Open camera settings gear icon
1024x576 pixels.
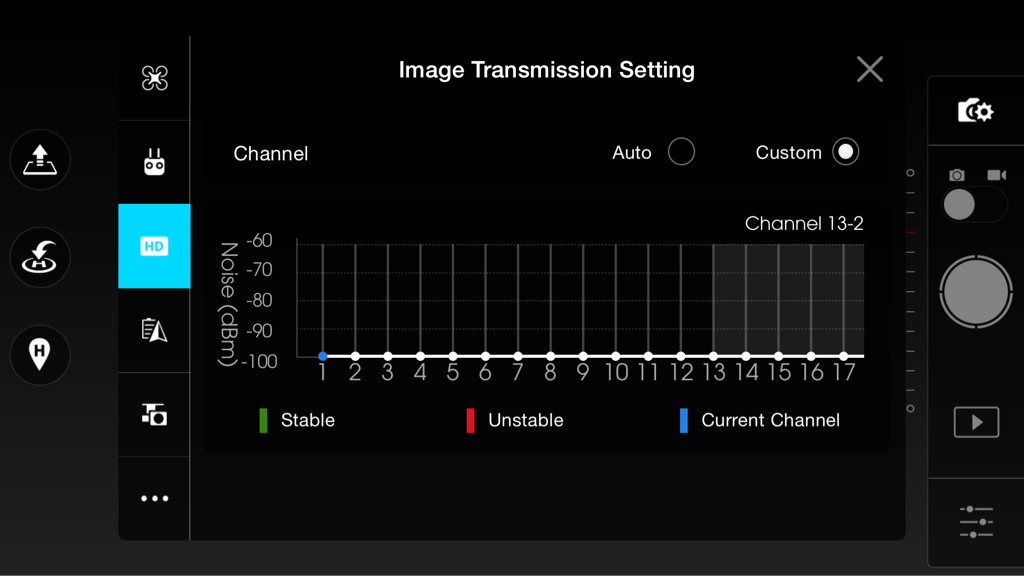point(976,111)
